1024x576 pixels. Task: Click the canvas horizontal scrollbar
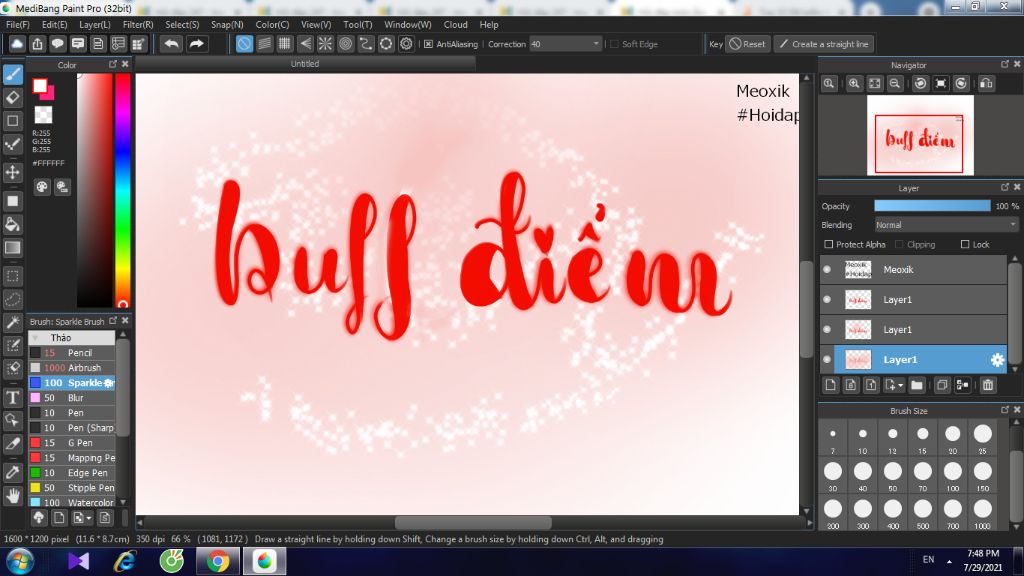point(473,523)
